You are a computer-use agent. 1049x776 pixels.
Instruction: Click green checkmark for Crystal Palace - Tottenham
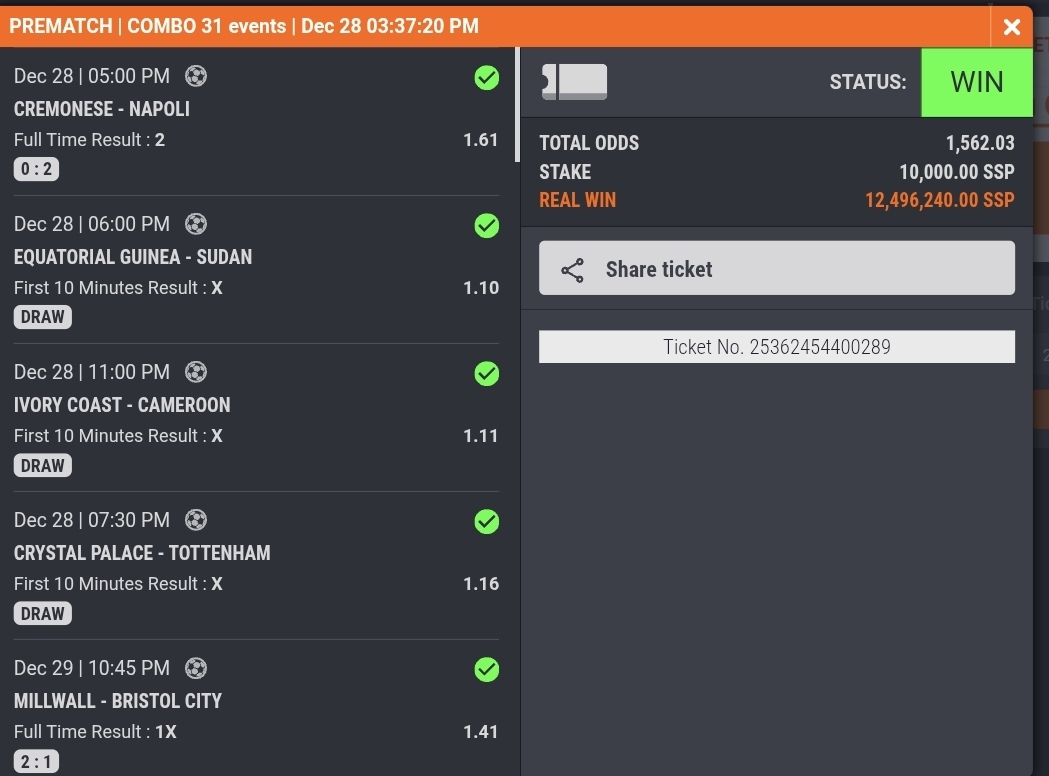coord(487,522)
